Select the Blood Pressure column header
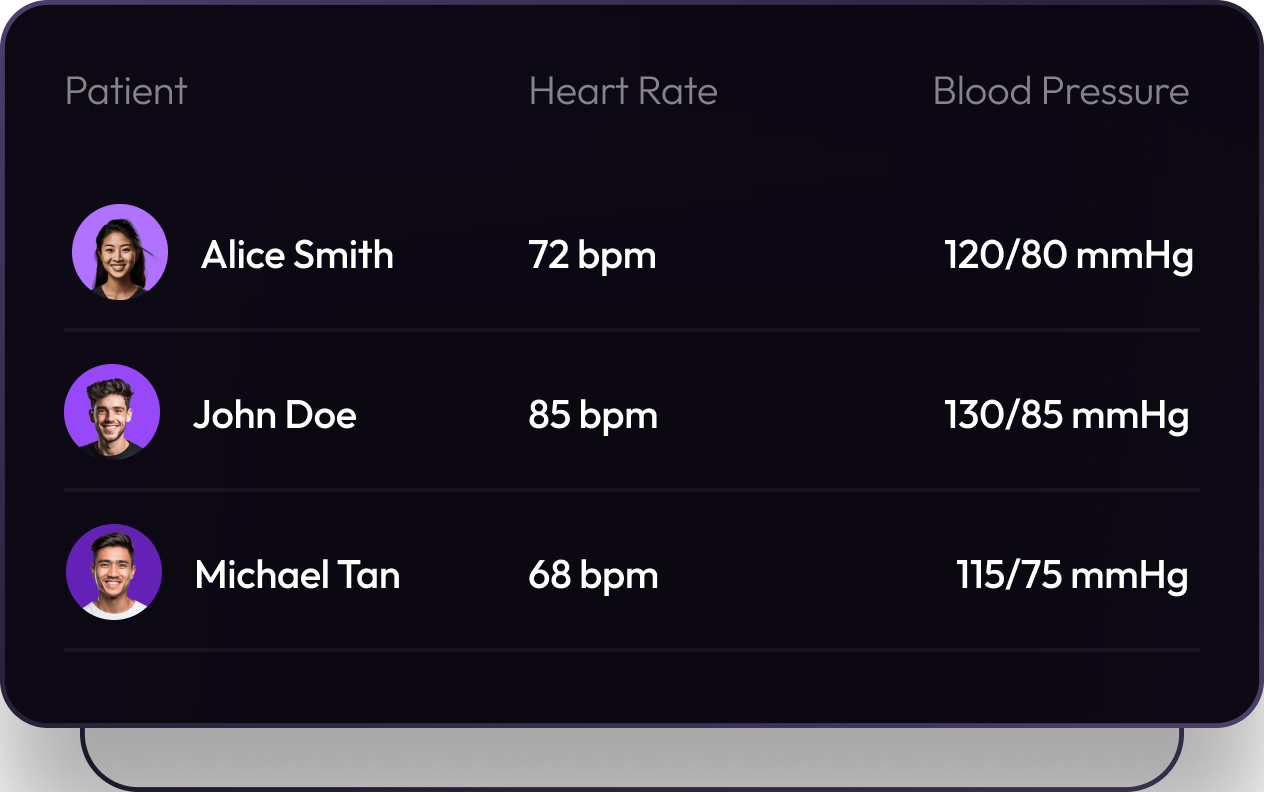The image size is (1264, 792). coord(1061,91)
